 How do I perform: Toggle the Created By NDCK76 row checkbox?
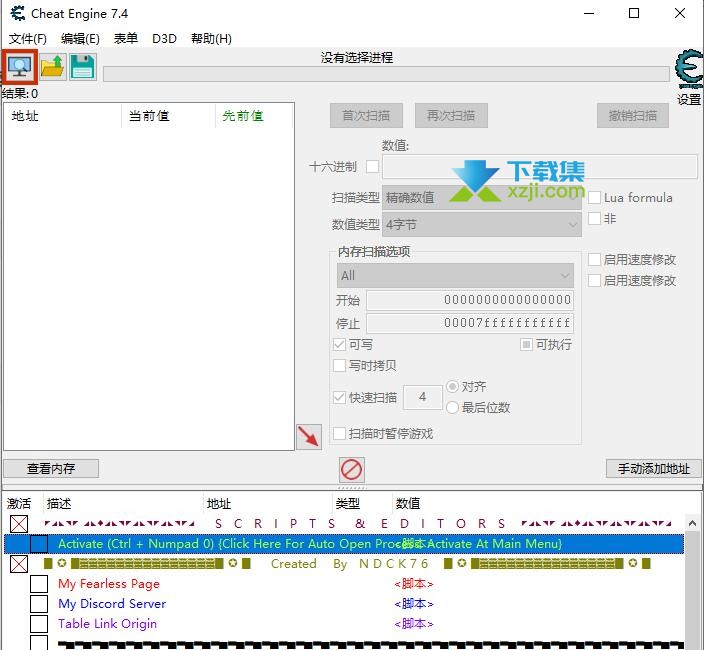point(19,564)
